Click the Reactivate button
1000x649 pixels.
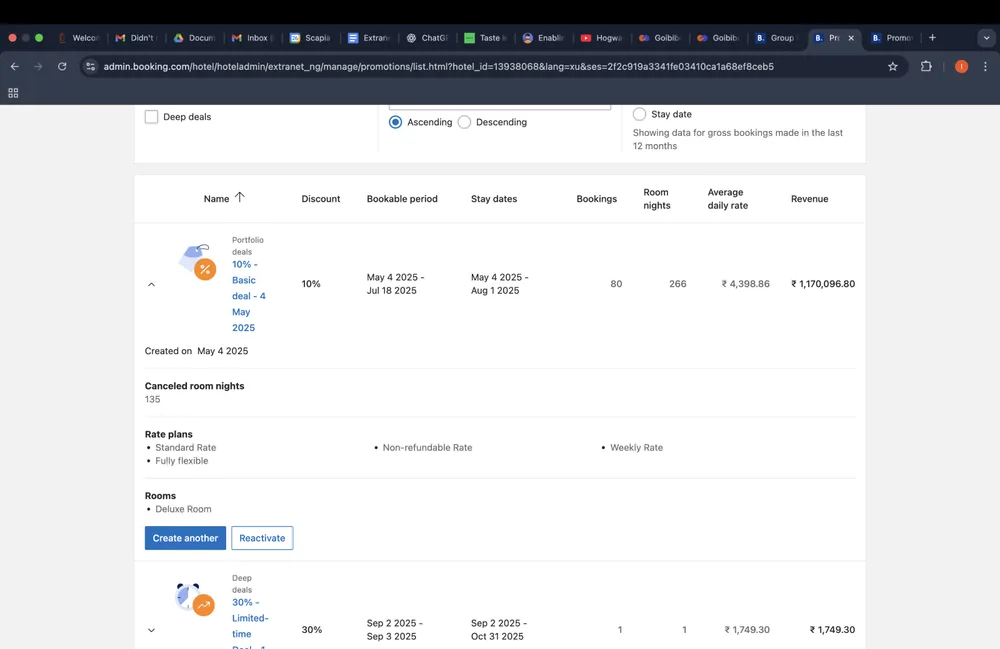[x=262, y=538]
